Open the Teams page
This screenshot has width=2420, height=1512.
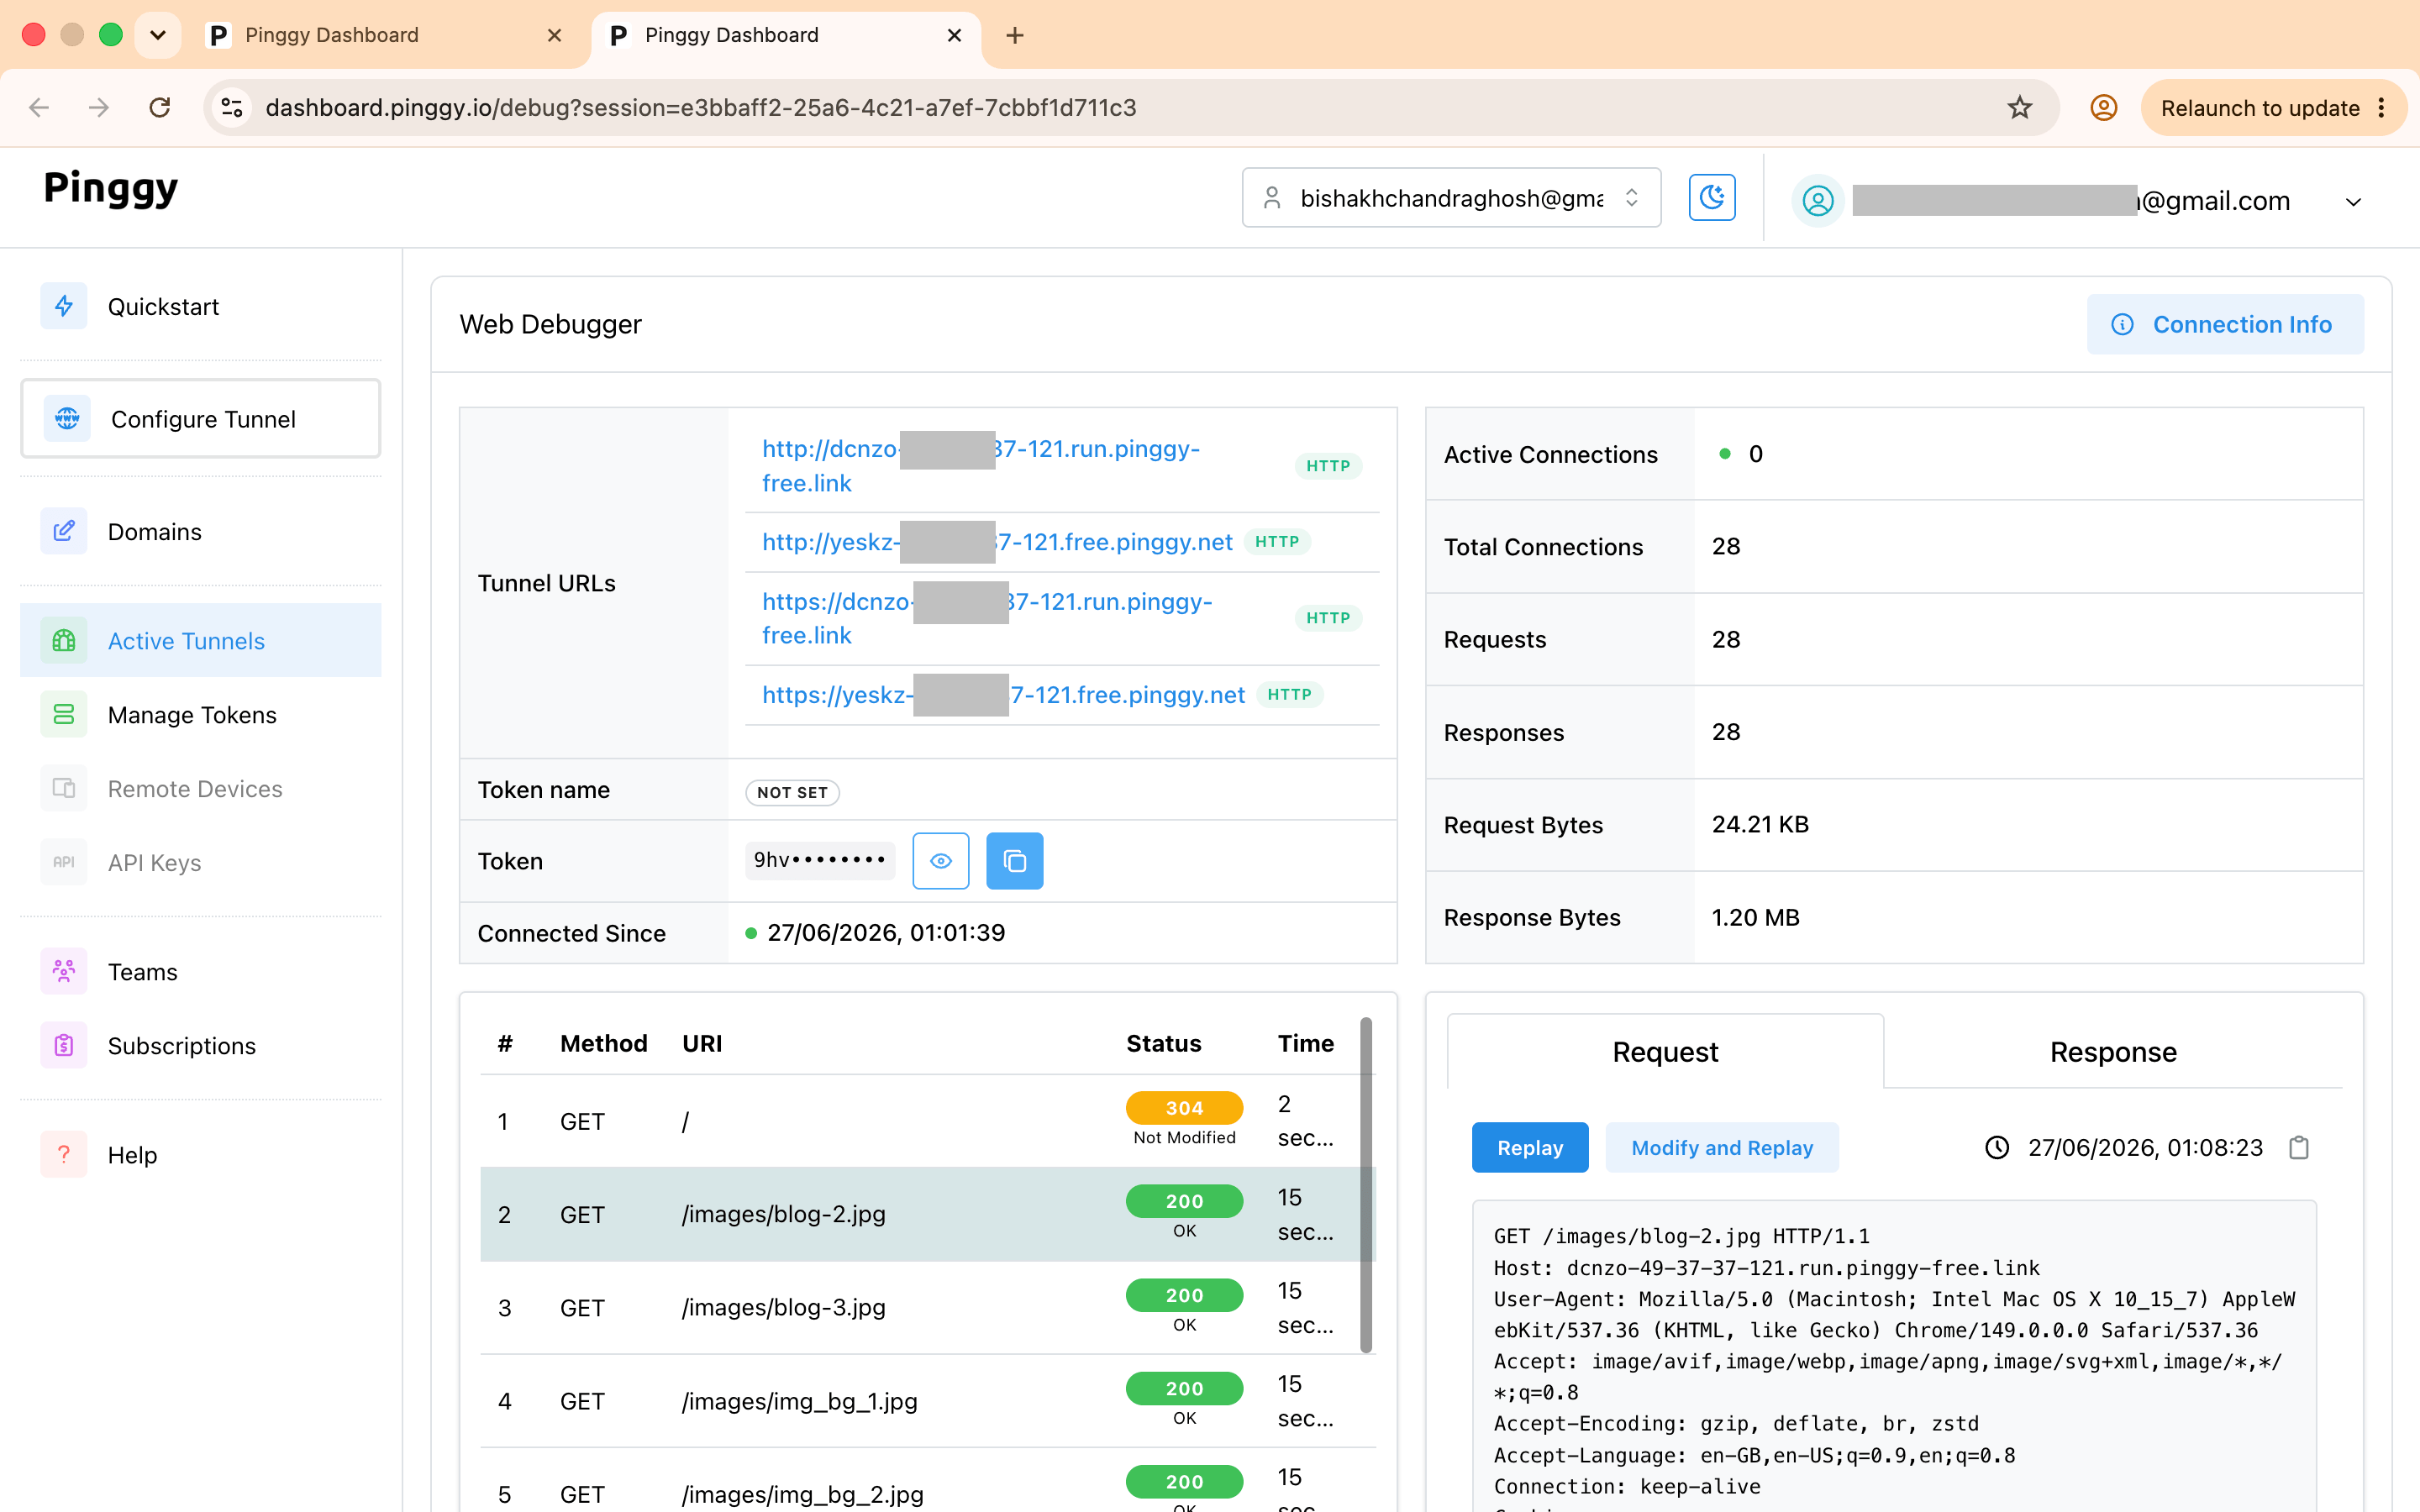point(200,971)
